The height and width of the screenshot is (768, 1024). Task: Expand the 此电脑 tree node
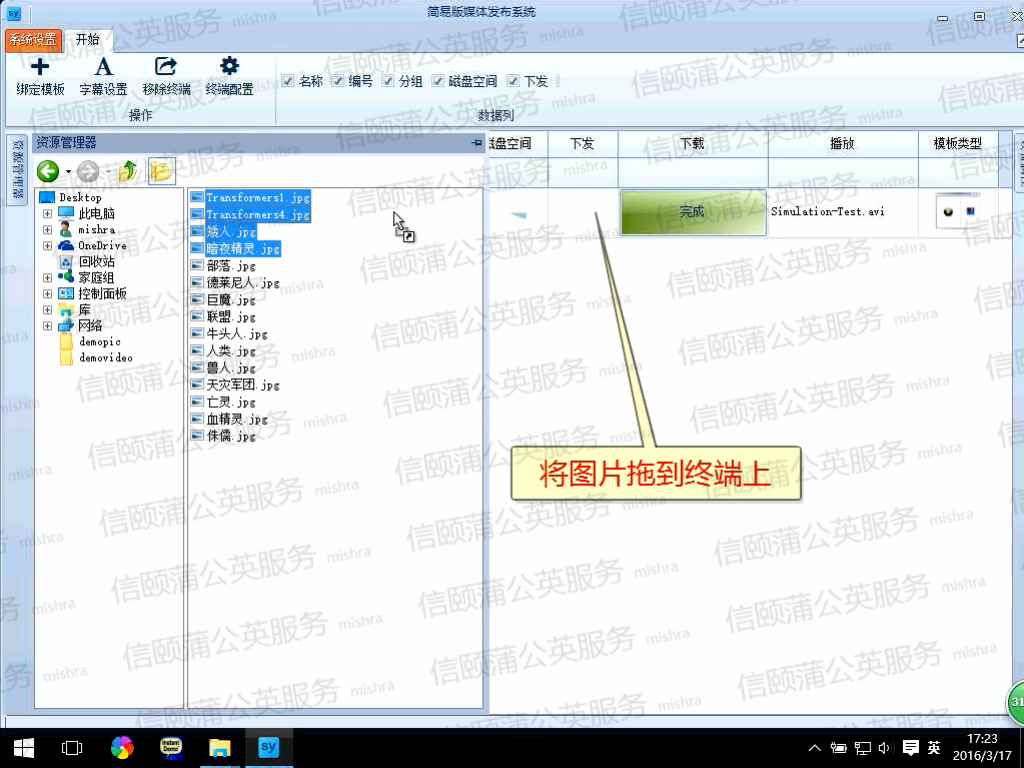tap(47, 214)
